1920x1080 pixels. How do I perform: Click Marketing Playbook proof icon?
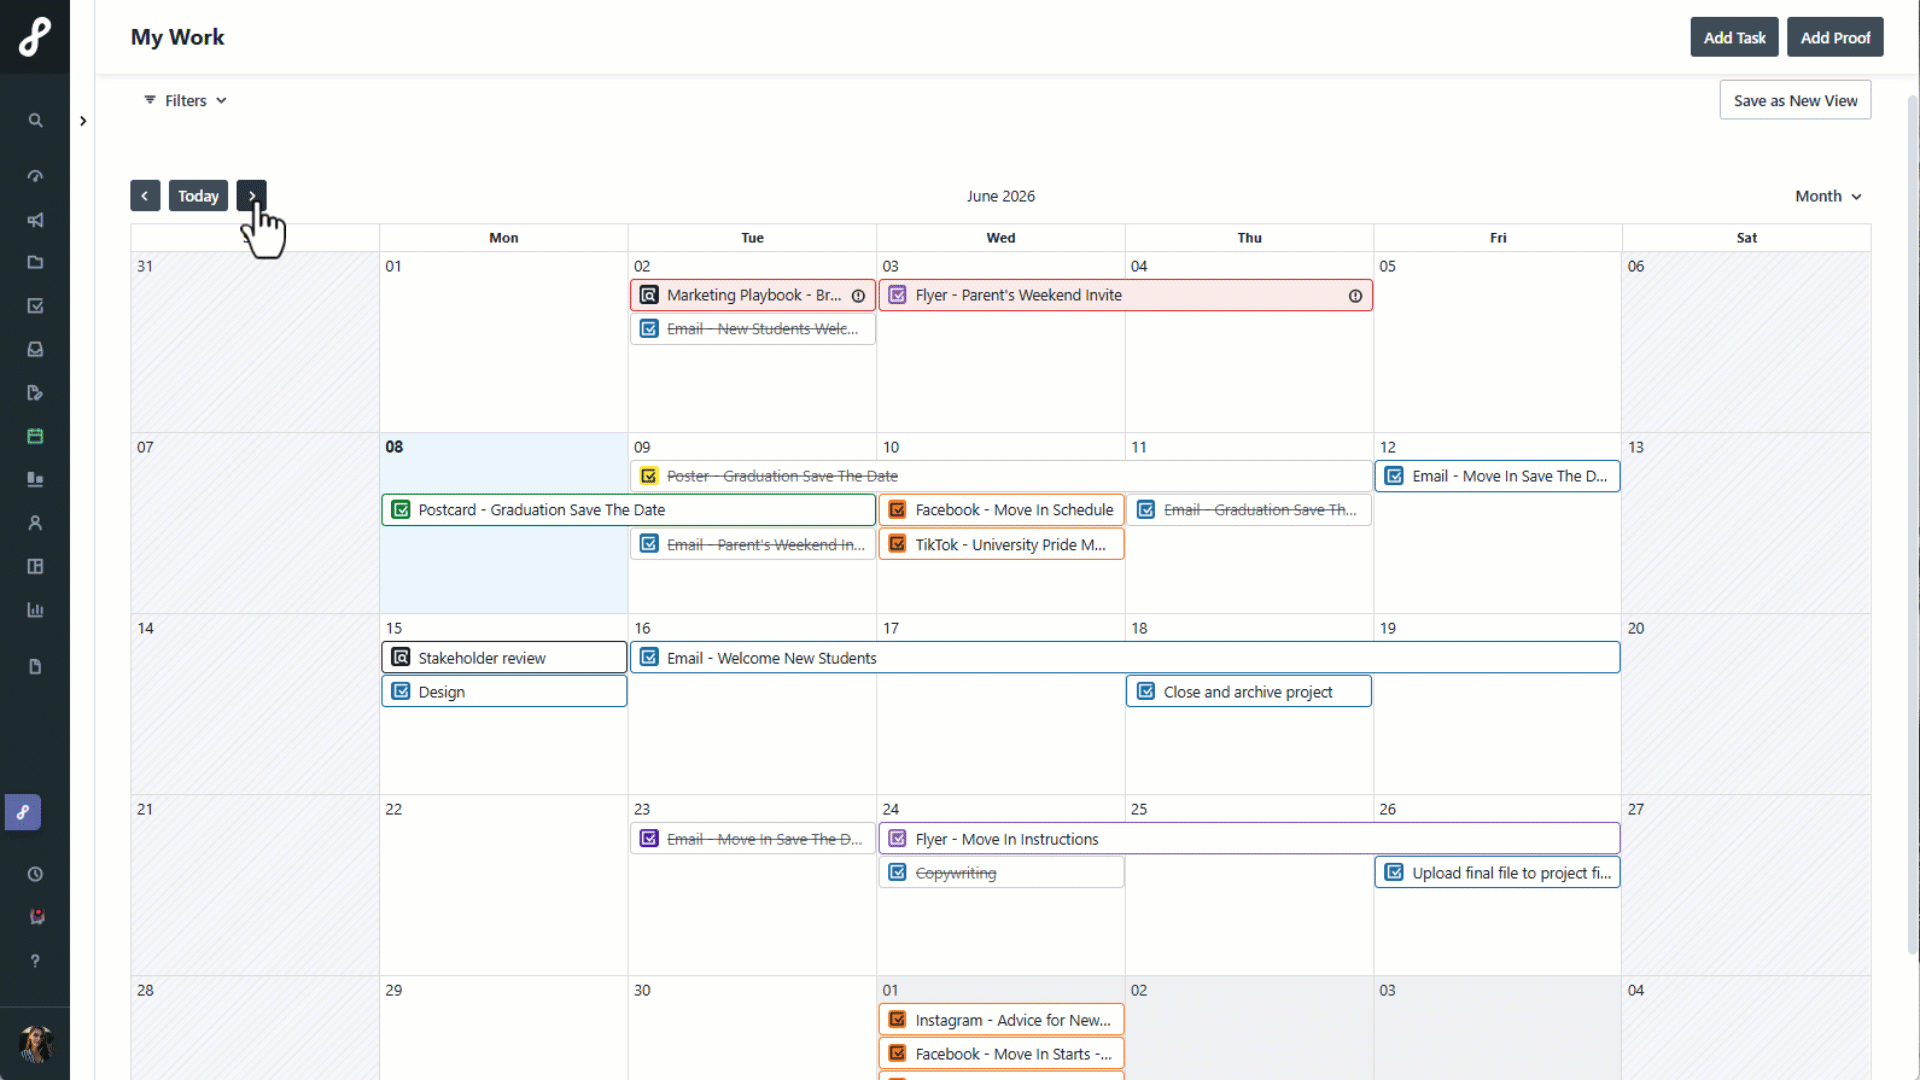point(649,295)
